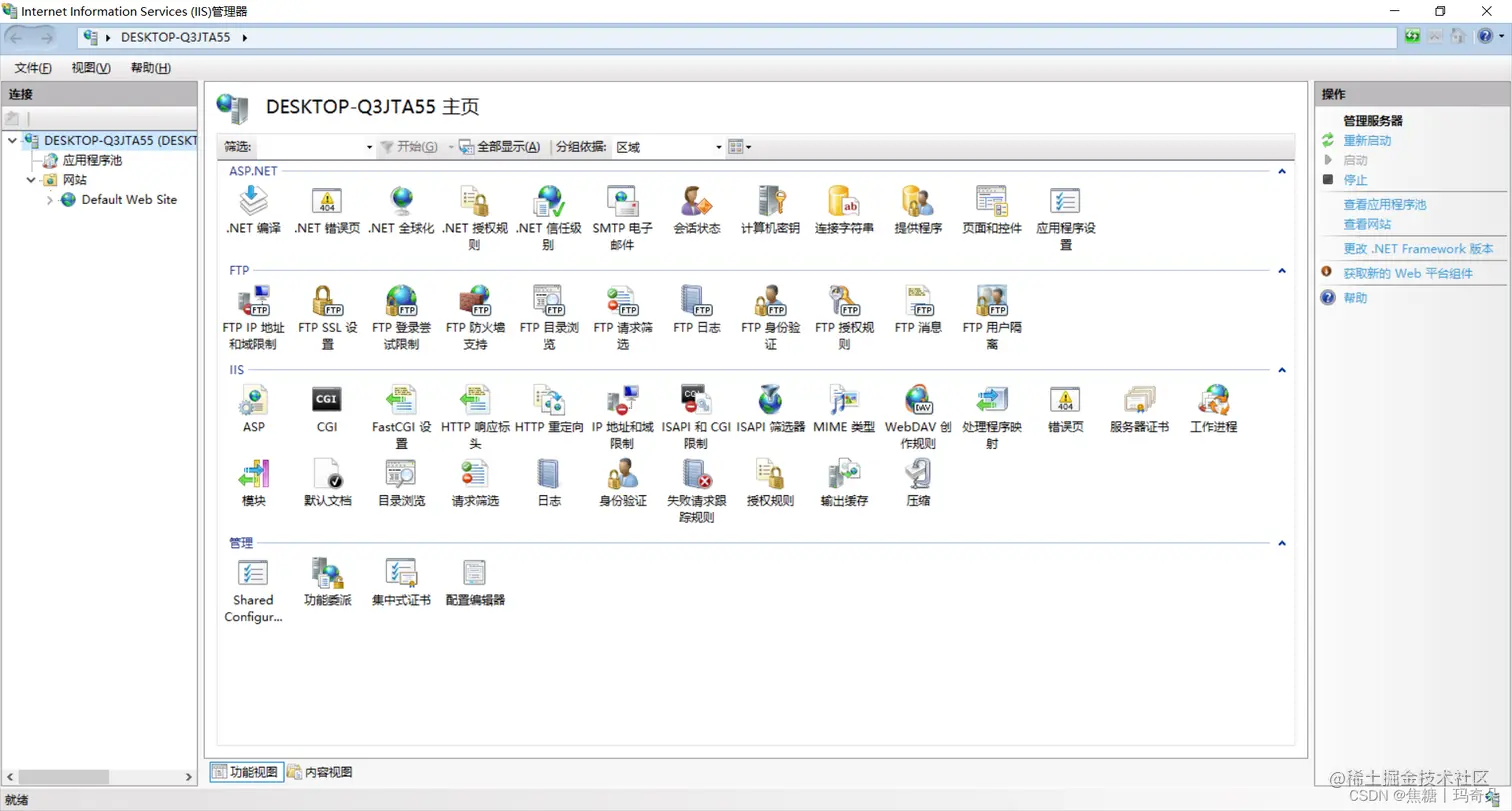Screen dimensions: 1512x811
Task: Open the 分组依据 区域 dropdown
Action: point(667,147)
